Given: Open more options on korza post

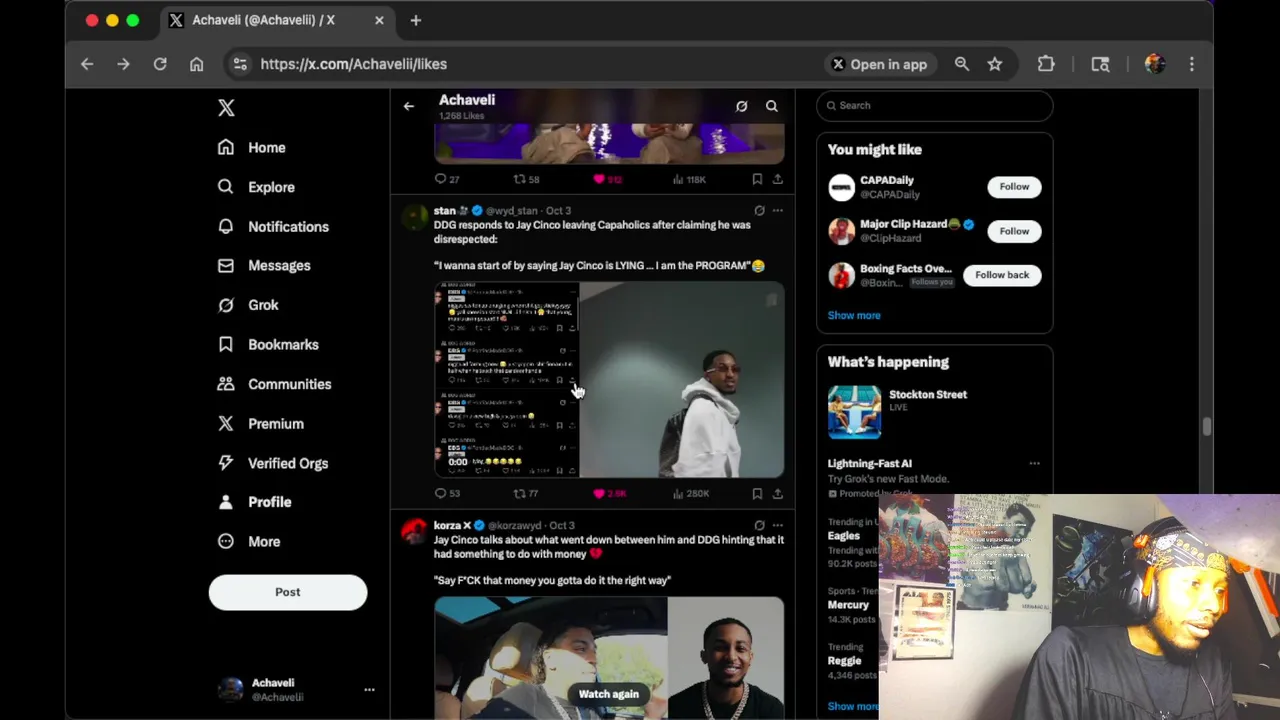Looking at the screenshot, I should [777, 525].
